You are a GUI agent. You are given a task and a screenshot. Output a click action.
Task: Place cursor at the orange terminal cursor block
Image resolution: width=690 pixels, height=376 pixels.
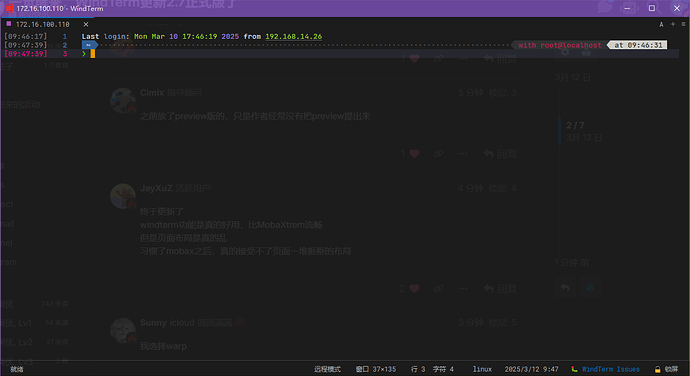[x=93, y=54]
